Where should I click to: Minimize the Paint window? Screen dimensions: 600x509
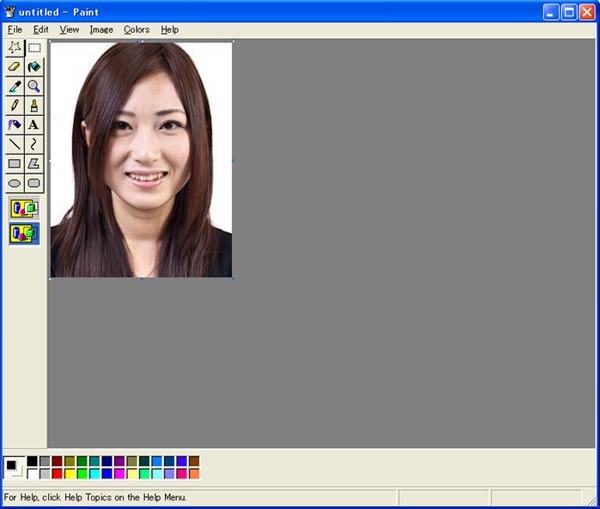tap(551, 12)
